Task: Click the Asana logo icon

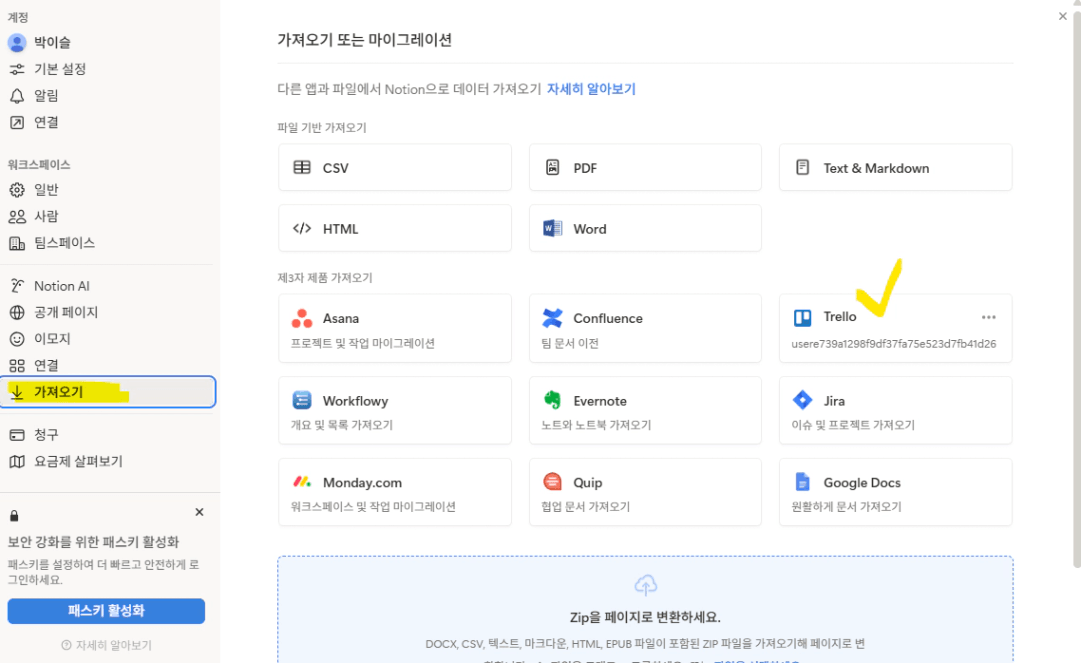Action: click(x=302, y=318)
